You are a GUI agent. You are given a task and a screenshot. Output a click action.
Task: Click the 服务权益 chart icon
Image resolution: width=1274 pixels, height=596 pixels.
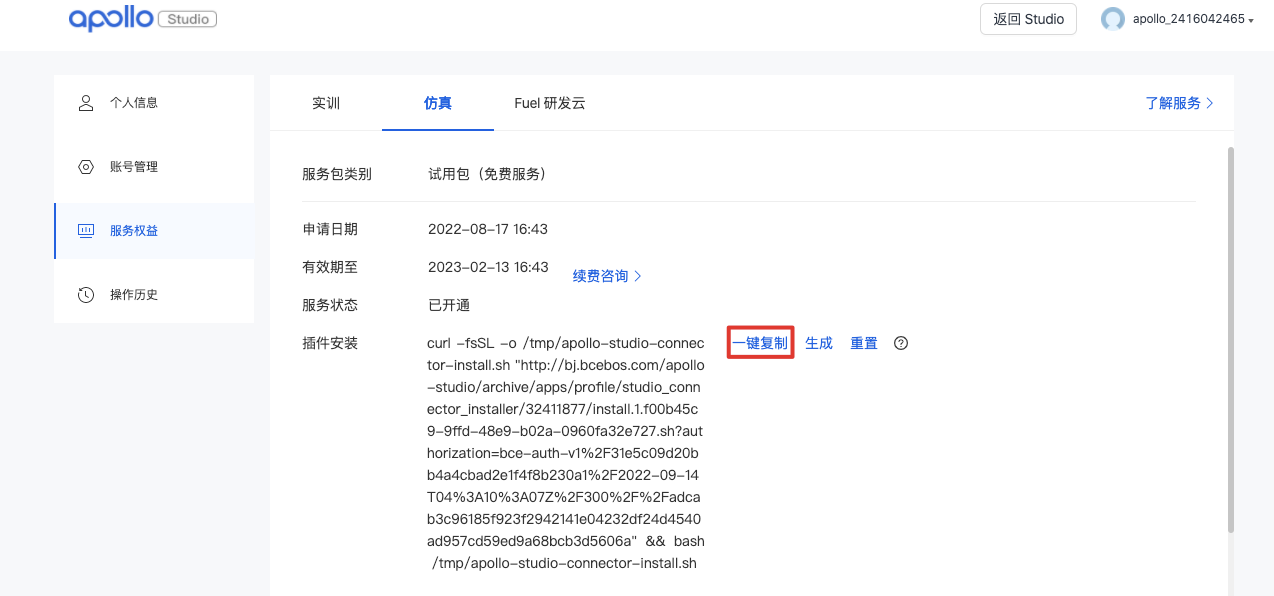point(86,231)
